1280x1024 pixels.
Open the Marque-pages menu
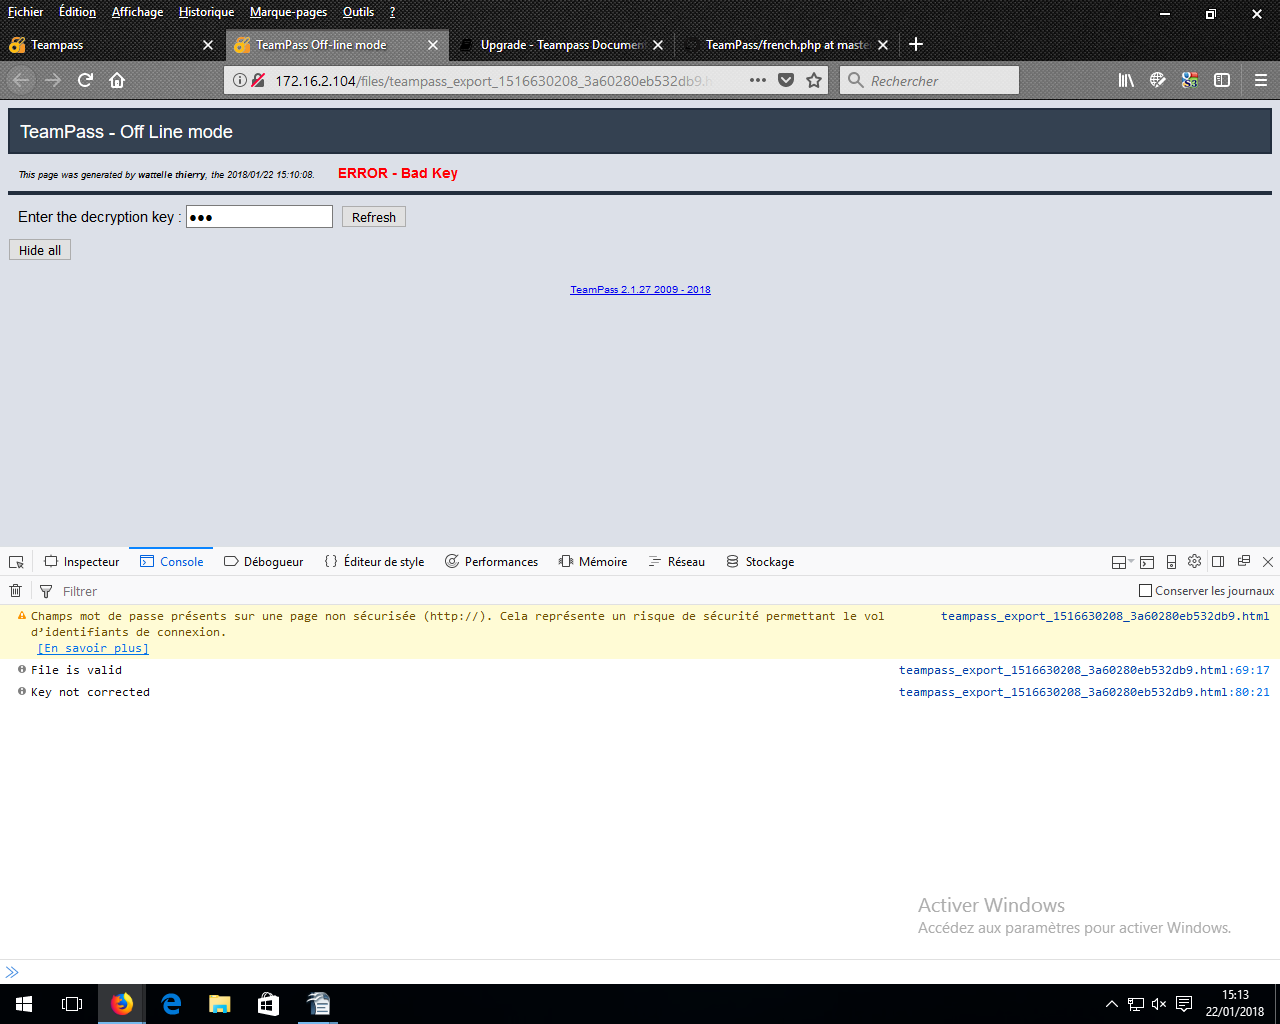tap(288, 12)
